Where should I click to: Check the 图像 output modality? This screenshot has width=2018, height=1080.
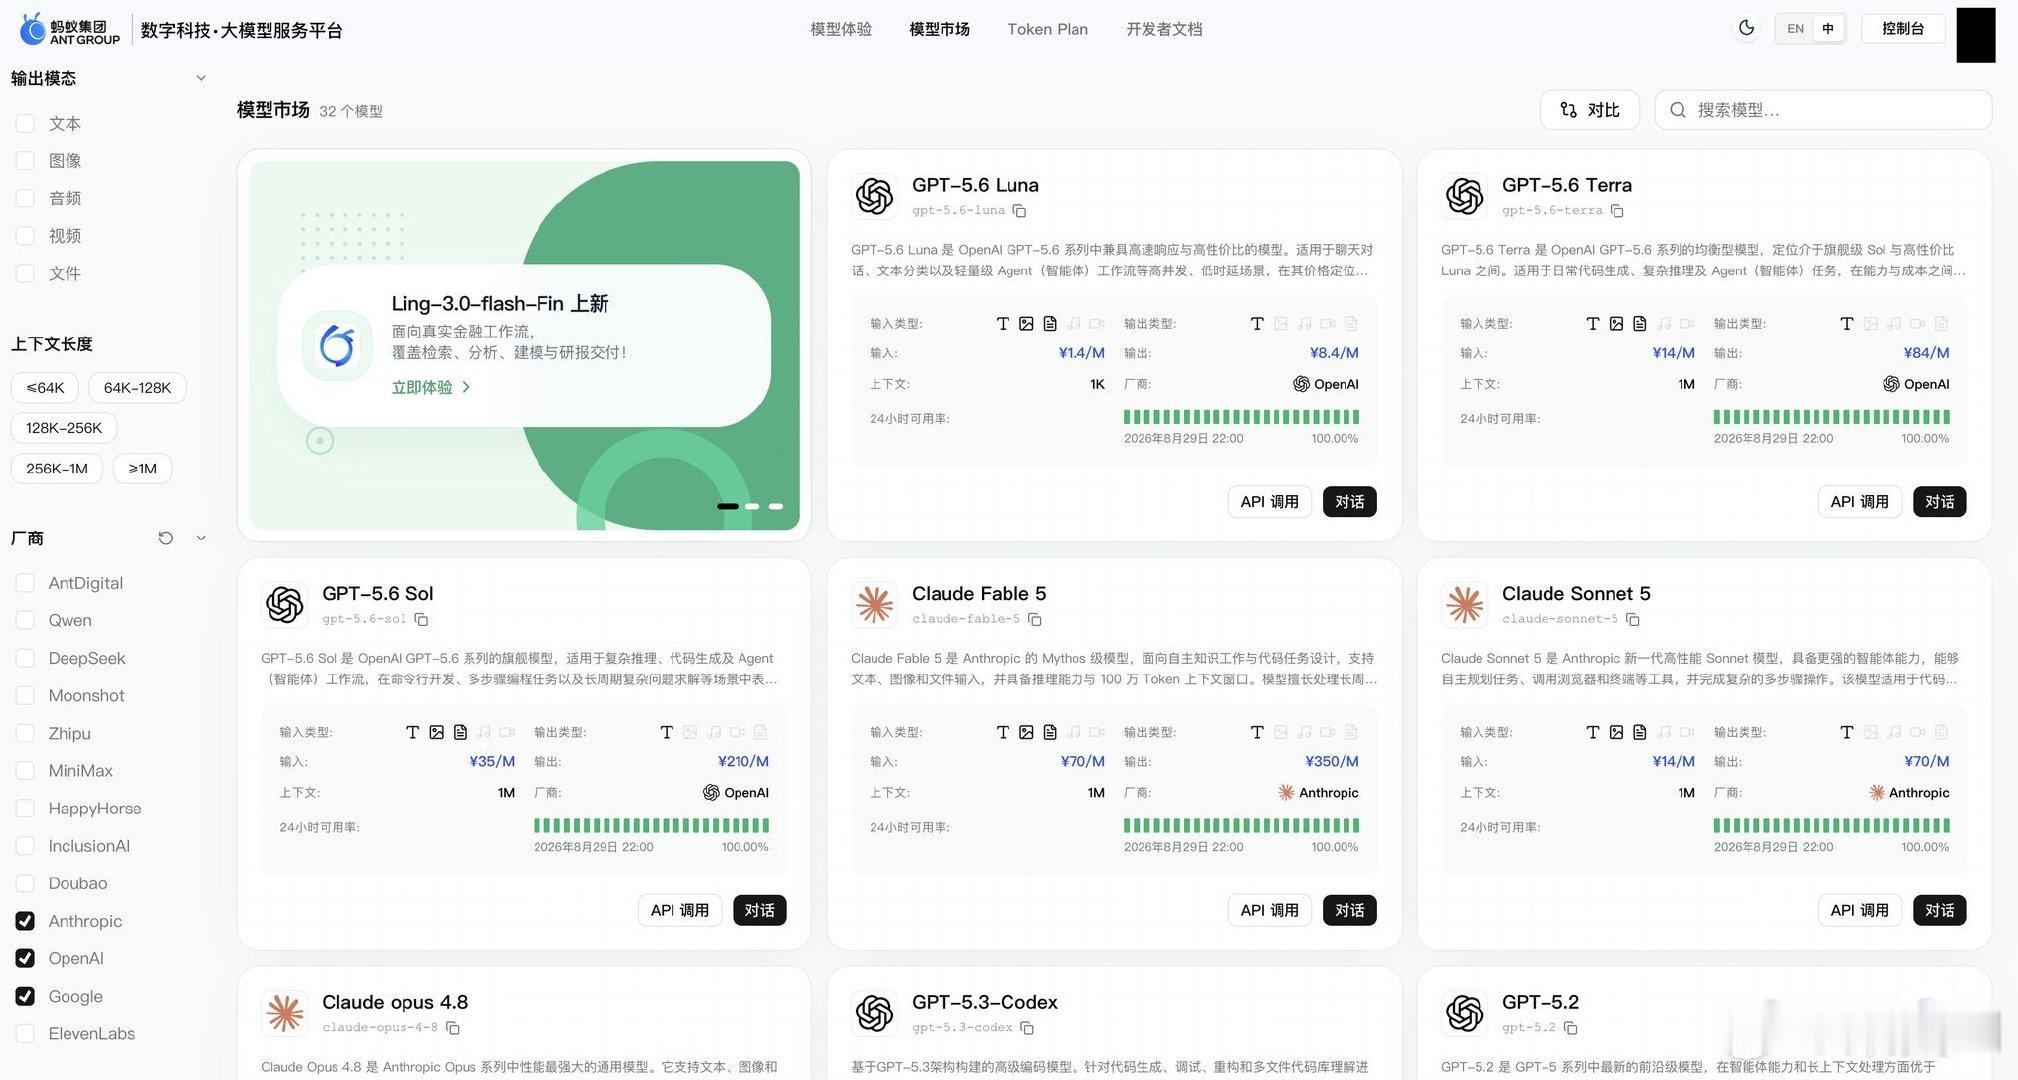(26, 161)
